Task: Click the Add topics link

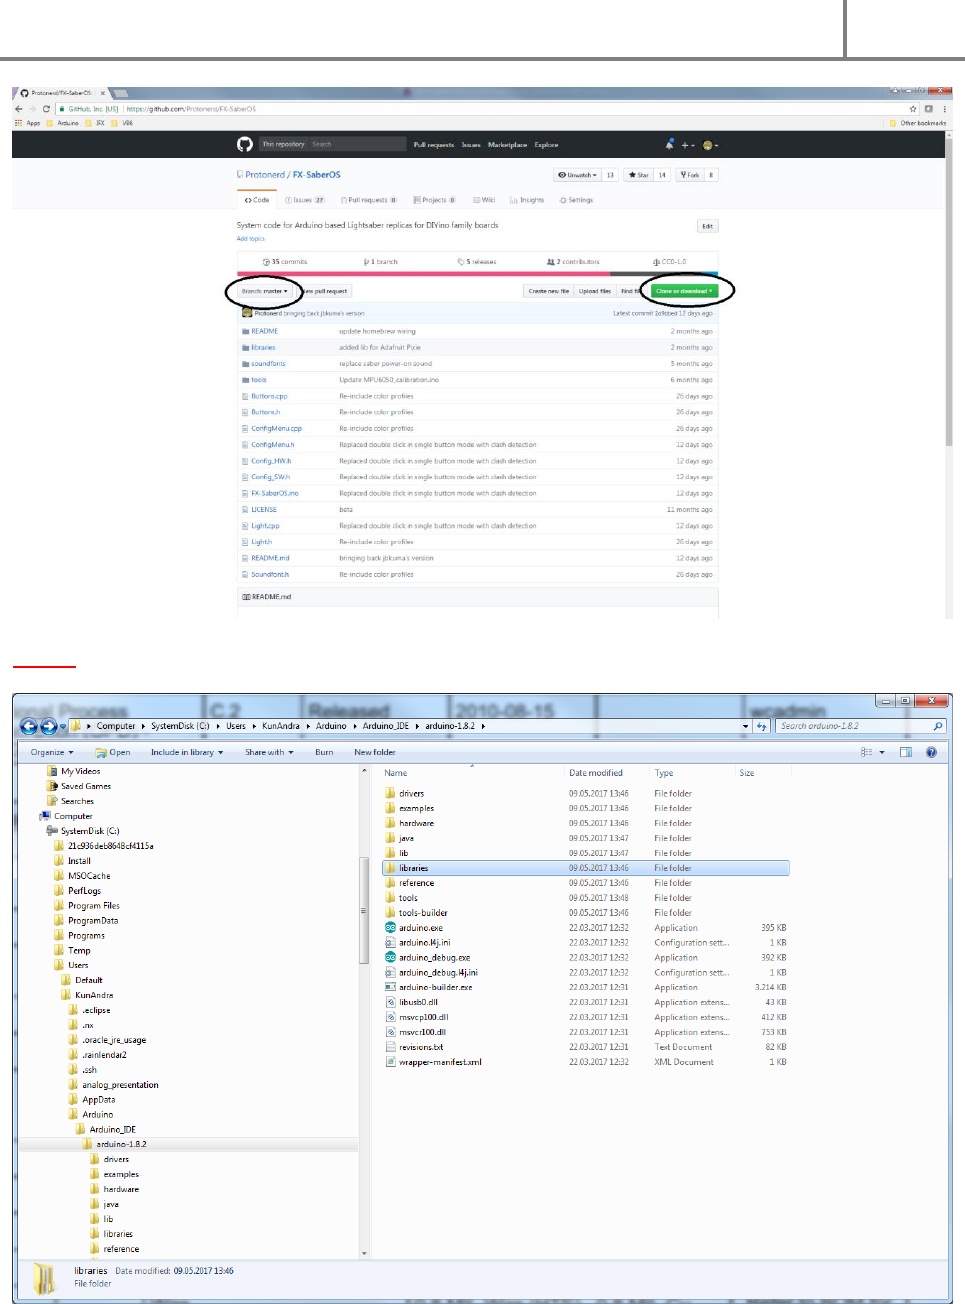Action: (x=250, y=239)
